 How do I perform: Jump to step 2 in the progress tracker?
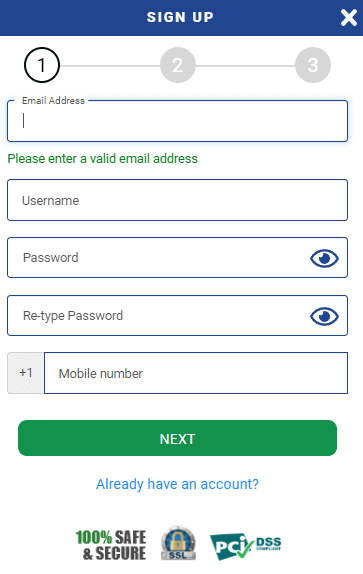pos(178,65)
